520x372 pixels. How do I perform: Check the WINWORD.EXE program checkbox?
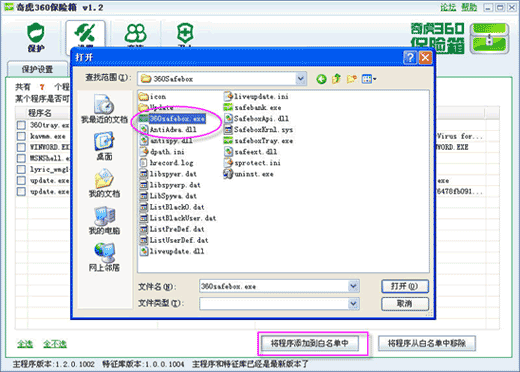click(21, 147)
